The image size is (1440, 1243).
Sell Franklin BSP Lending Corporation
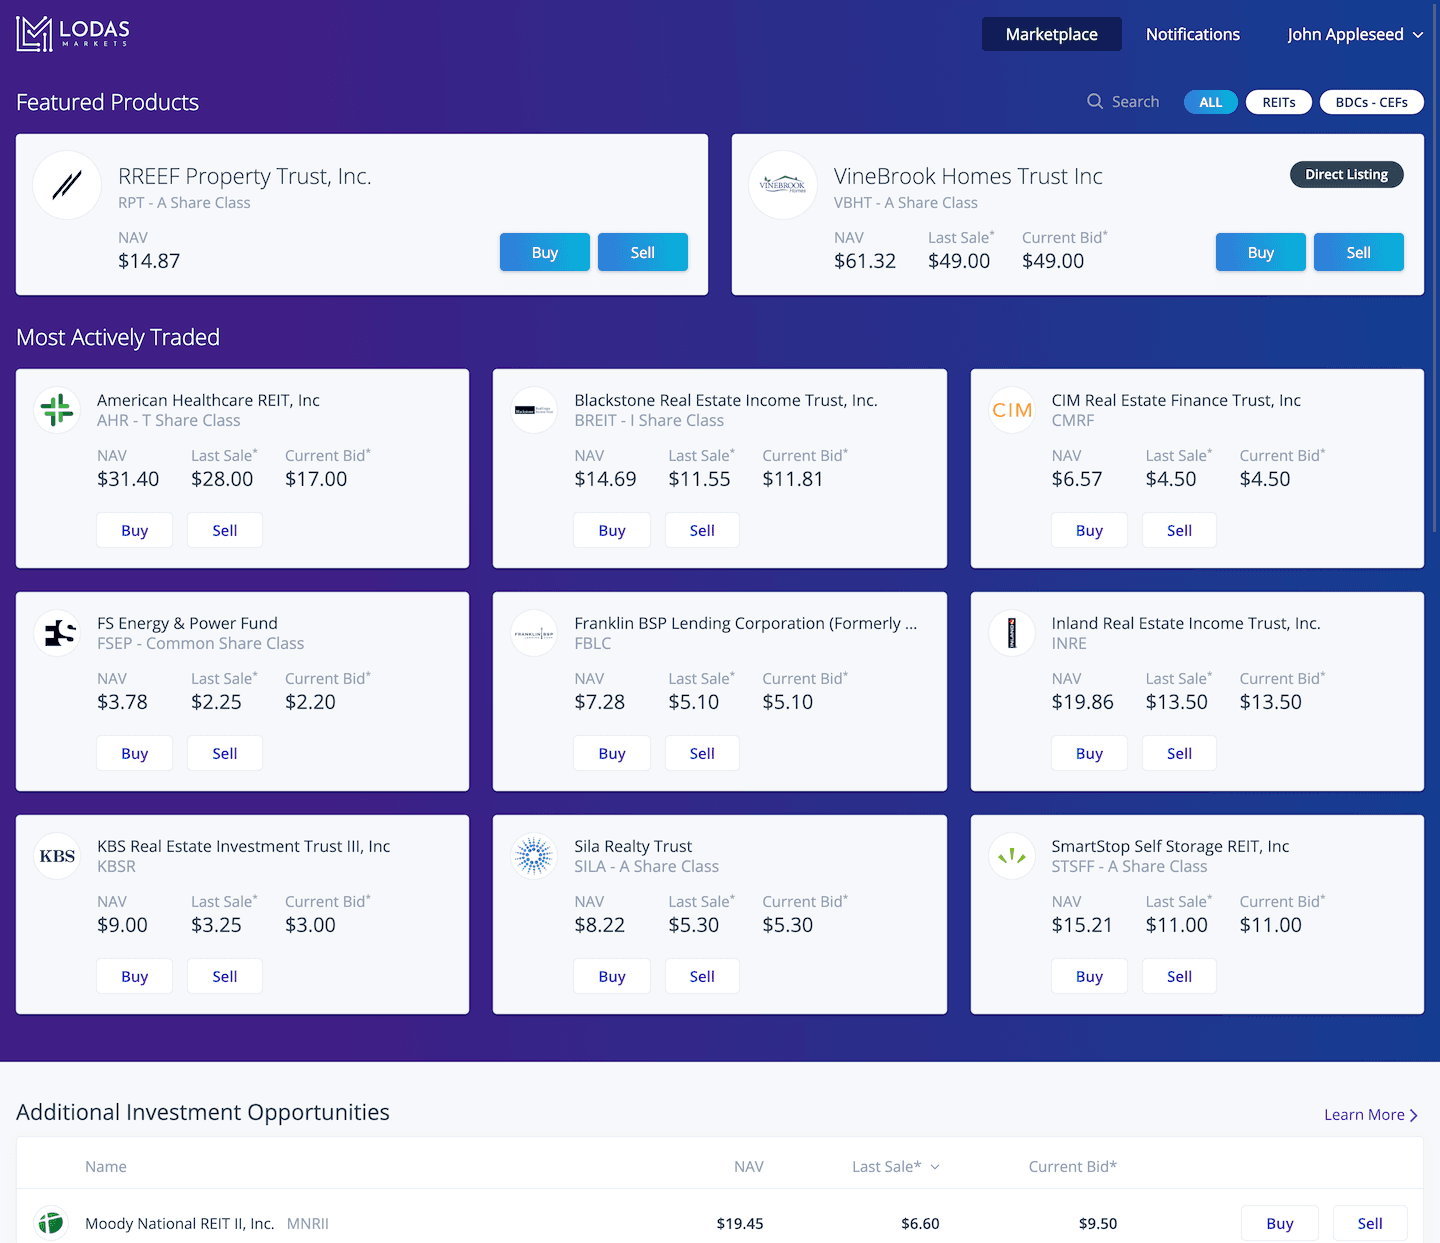pos(702,753)
